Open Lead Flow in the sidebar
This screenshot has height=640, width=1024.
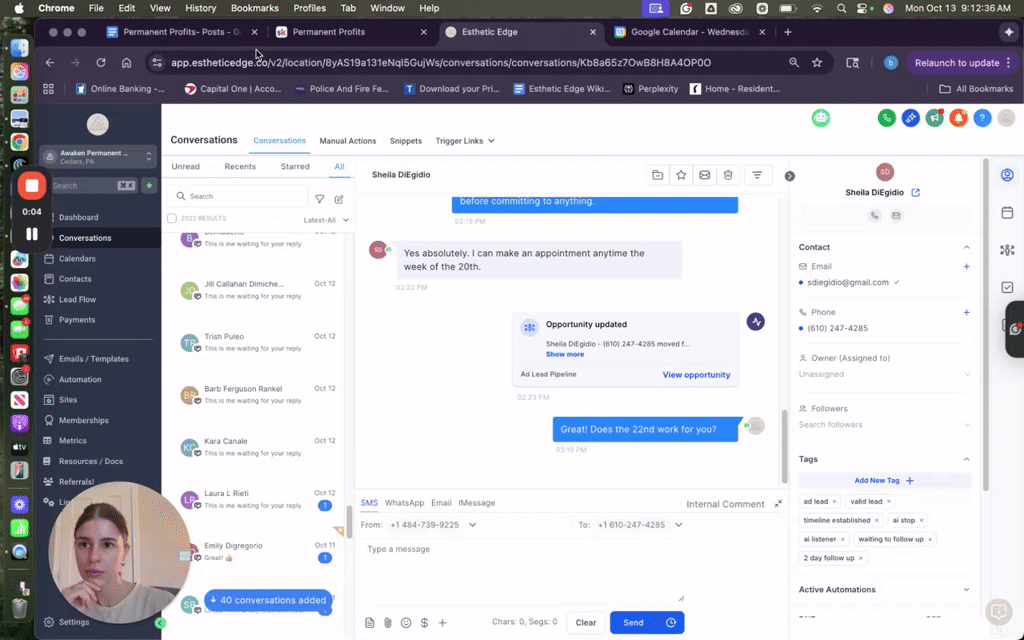click(77, 300)
